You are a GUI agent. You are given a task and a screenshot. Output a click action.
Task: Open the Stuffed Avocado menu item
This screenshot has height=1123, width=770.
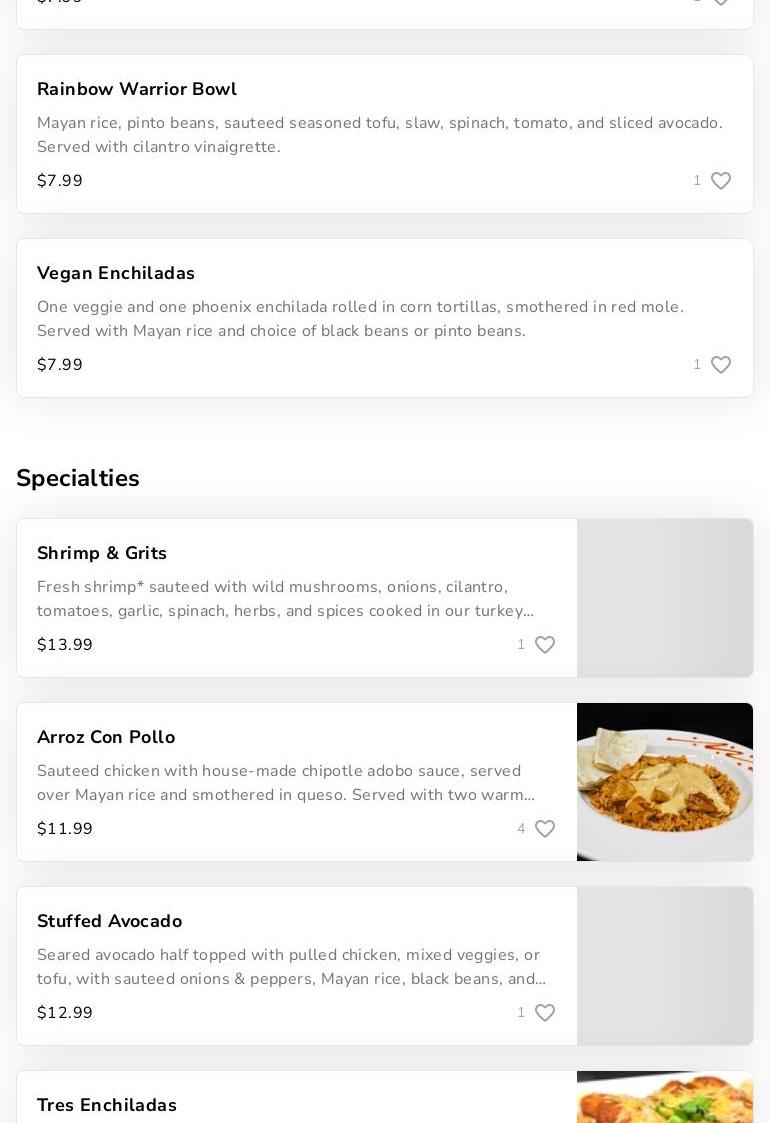[110, 921]
